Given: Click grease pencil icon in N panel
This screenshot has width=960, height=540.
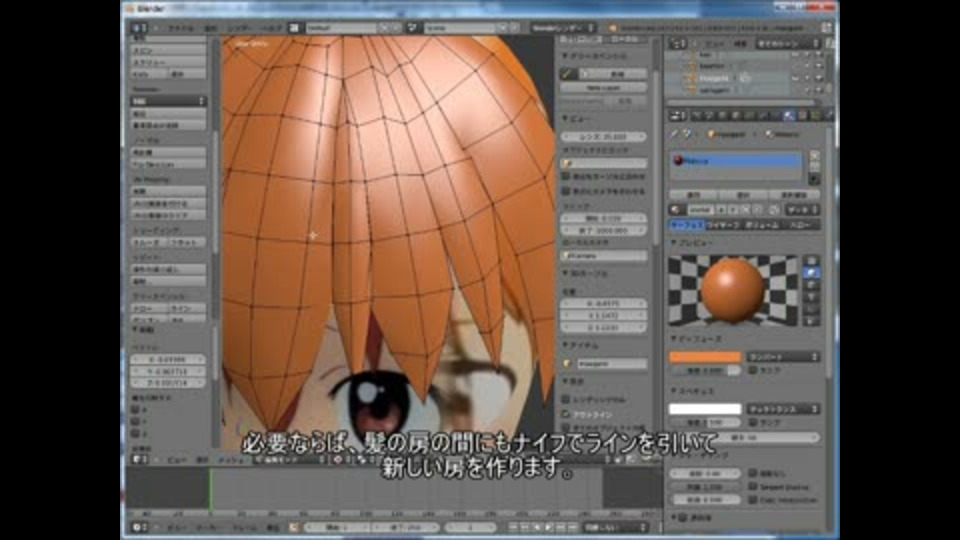Looking at the screenshot, I should (568, 73).
